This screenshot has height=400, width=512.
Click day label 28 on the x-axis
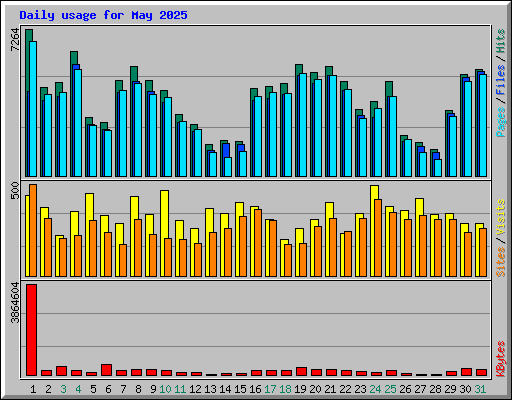tap(435, 389)
